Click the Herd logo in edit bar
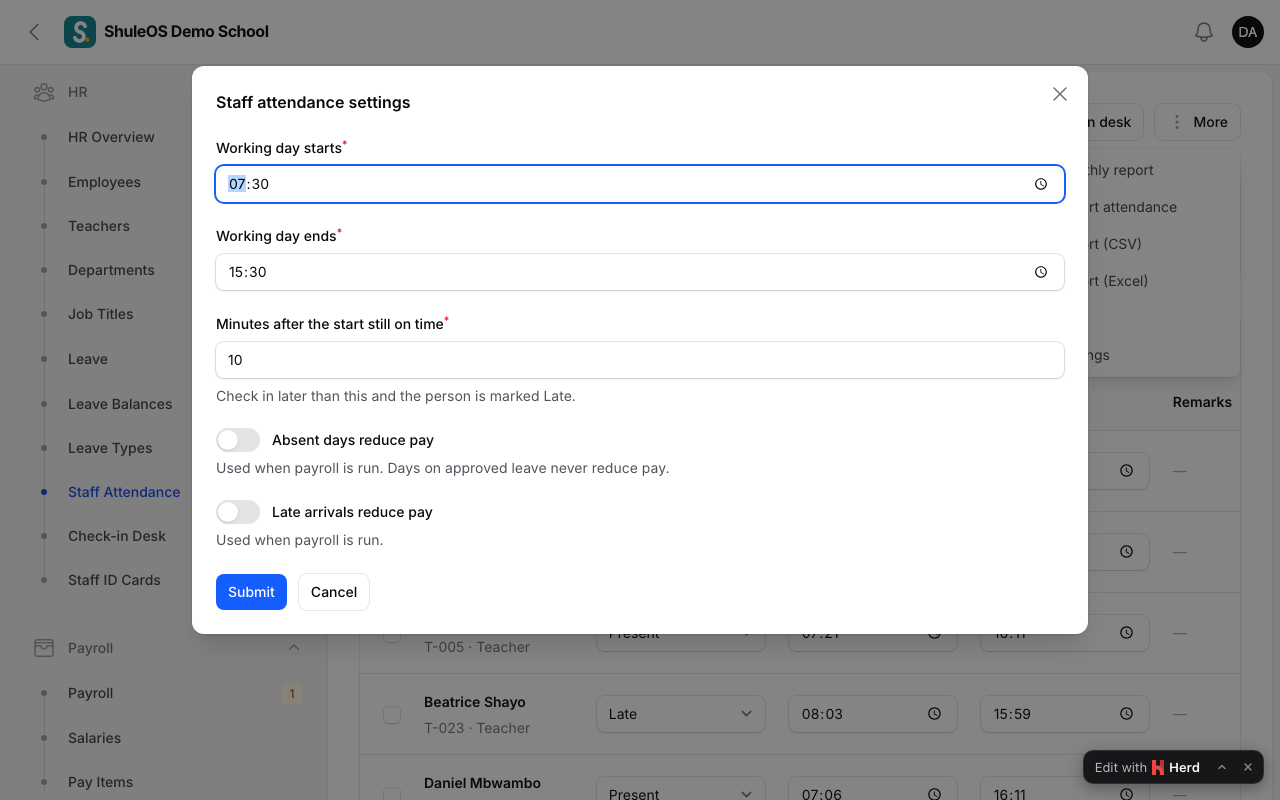The width and height of the screenshot is (1280, 800). pyautogui.click(x=1158, y=767)
